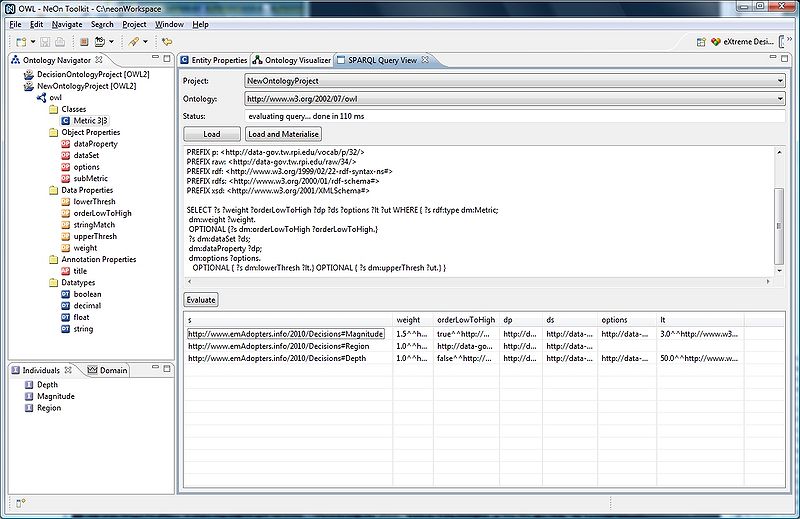Open the Navigate menu
Viewport: 800px width, 519px height.
click(67, 24)
